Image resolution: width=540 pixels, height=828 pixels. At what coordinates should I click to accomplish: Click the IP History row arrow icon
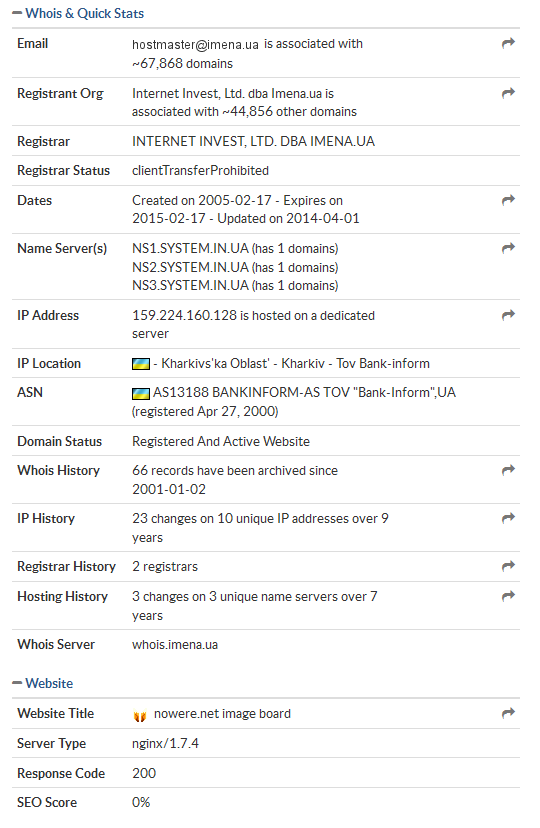508,518
